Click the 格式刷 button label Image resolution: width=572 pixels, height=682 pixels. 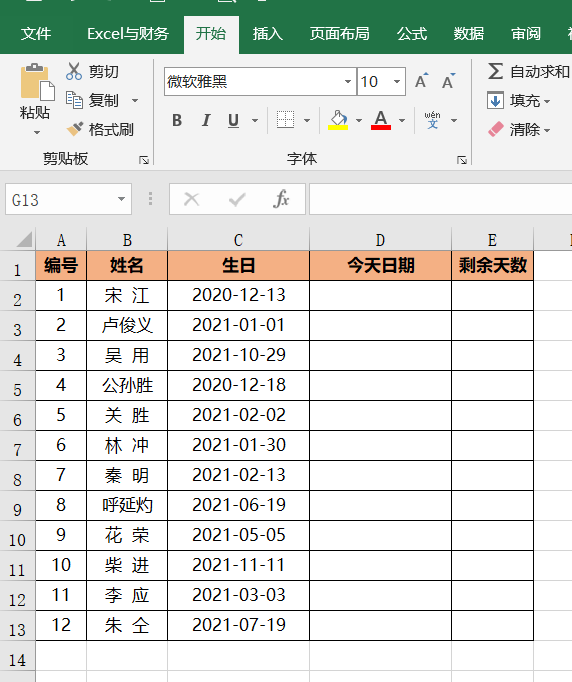(111, 129)
